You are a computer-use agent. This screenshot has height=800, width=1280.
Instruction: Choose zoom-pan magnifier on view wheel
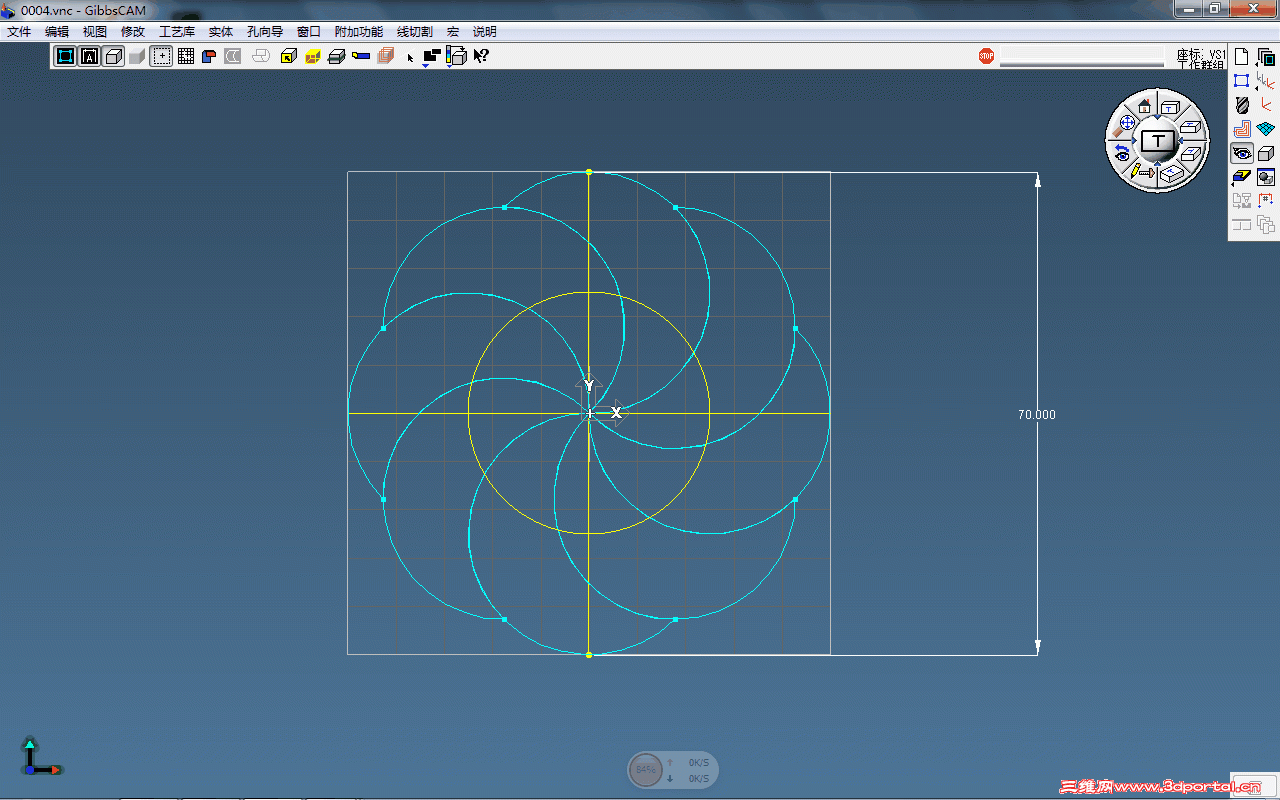[1124, 125]
